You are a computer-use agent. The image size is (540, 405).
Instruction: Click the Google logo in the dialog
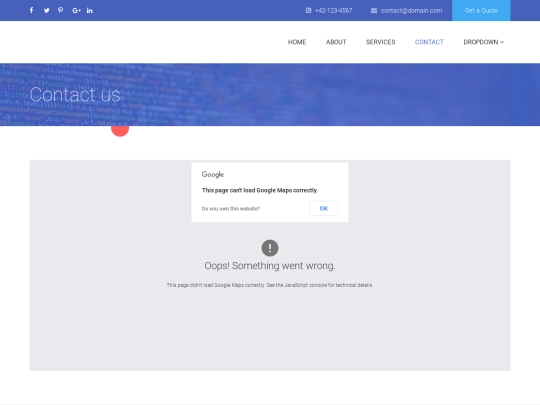point(213,174)
